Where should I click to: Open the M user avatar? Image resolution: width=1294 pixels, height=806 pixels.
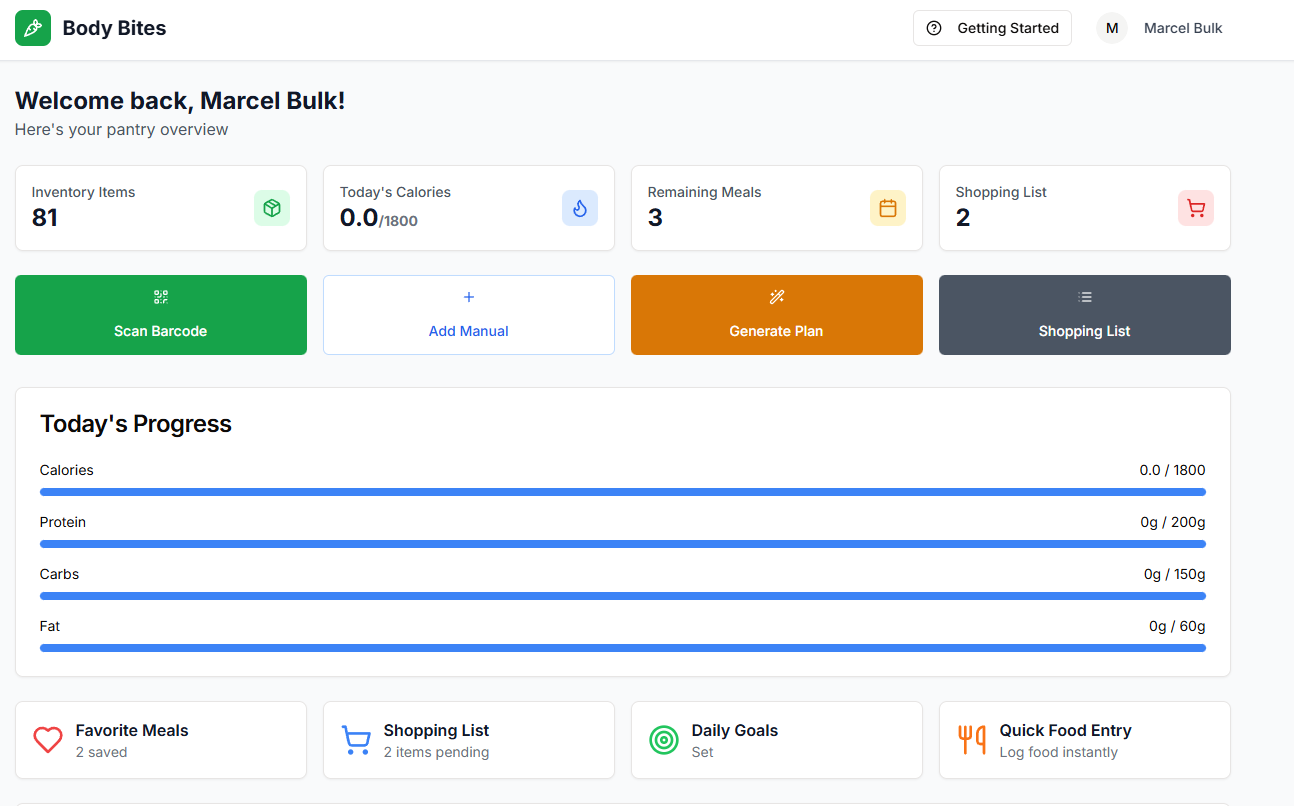click(x=1112, y=28)
